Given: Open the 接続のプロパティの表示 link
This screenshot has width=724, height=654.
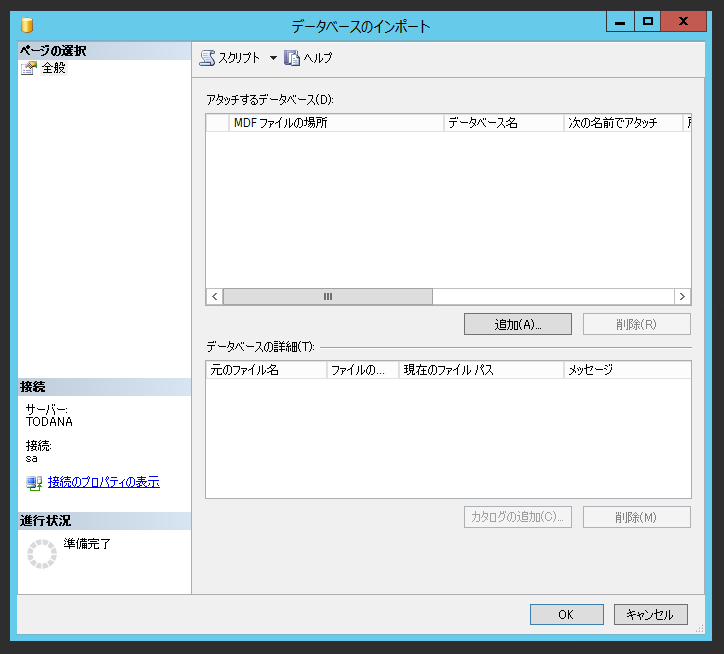Looking at the screenshot, I should [x=104, y=482].
